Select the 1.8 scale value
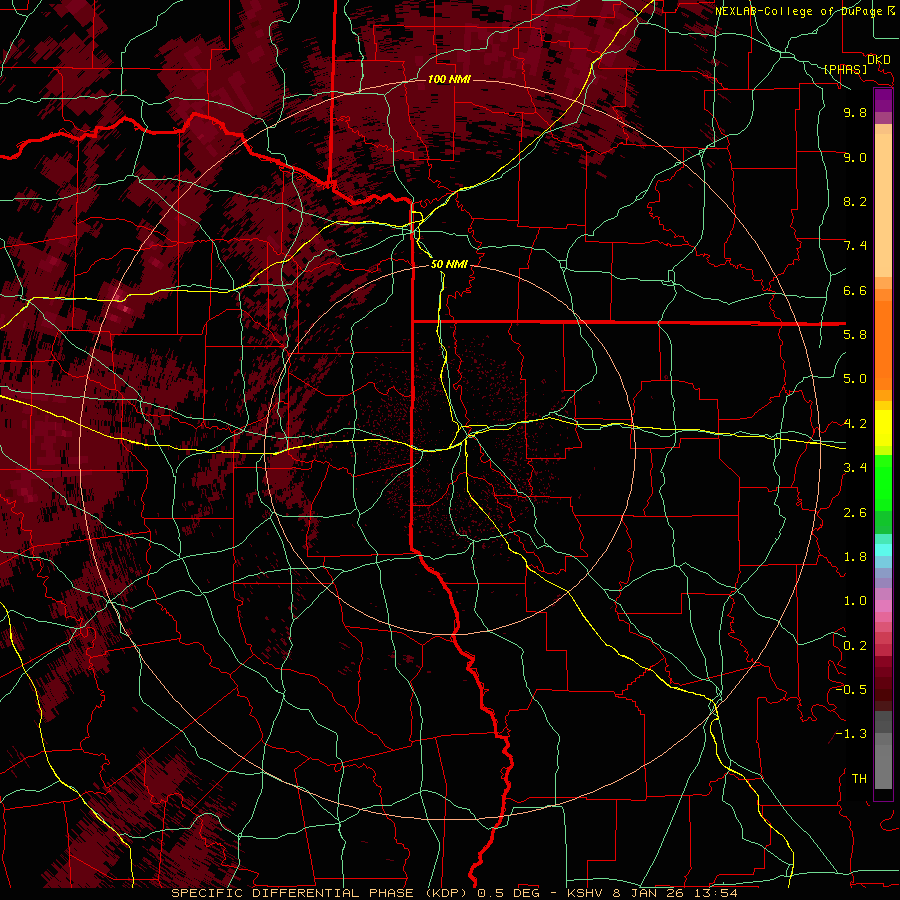This screenshot has width=900, height=900. pyautogui.click(x=855, y=557)
